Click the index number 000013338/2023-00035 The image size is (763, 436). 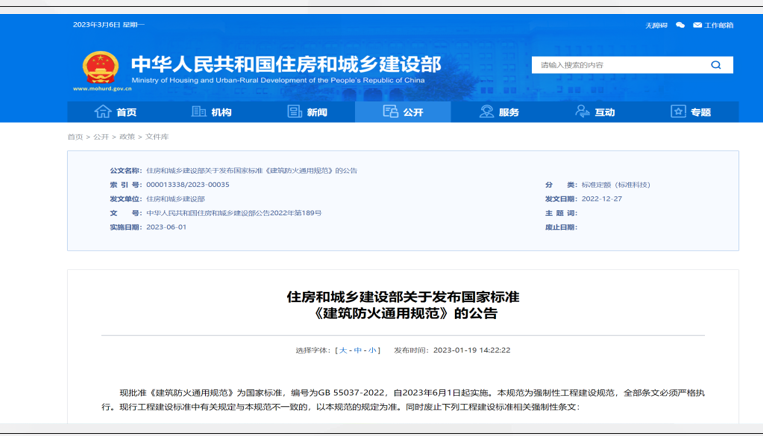pyautogui.click(x=188, y=185)
